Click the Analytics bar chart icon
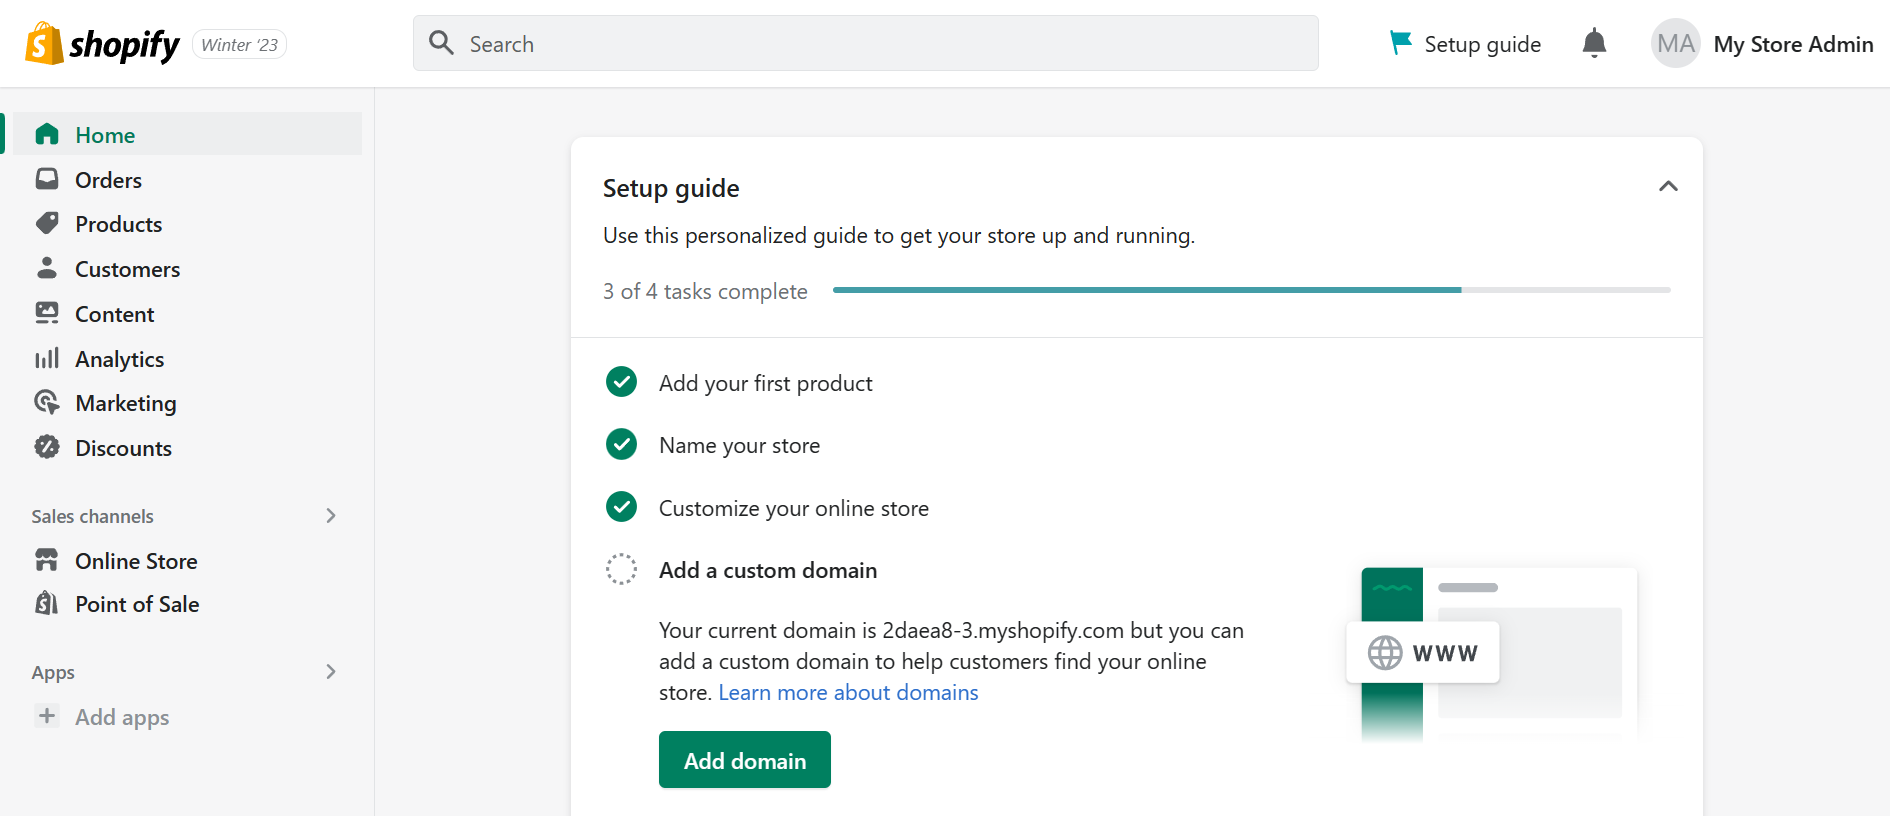This screenshot has width=1890, height=816. point(47,358)
